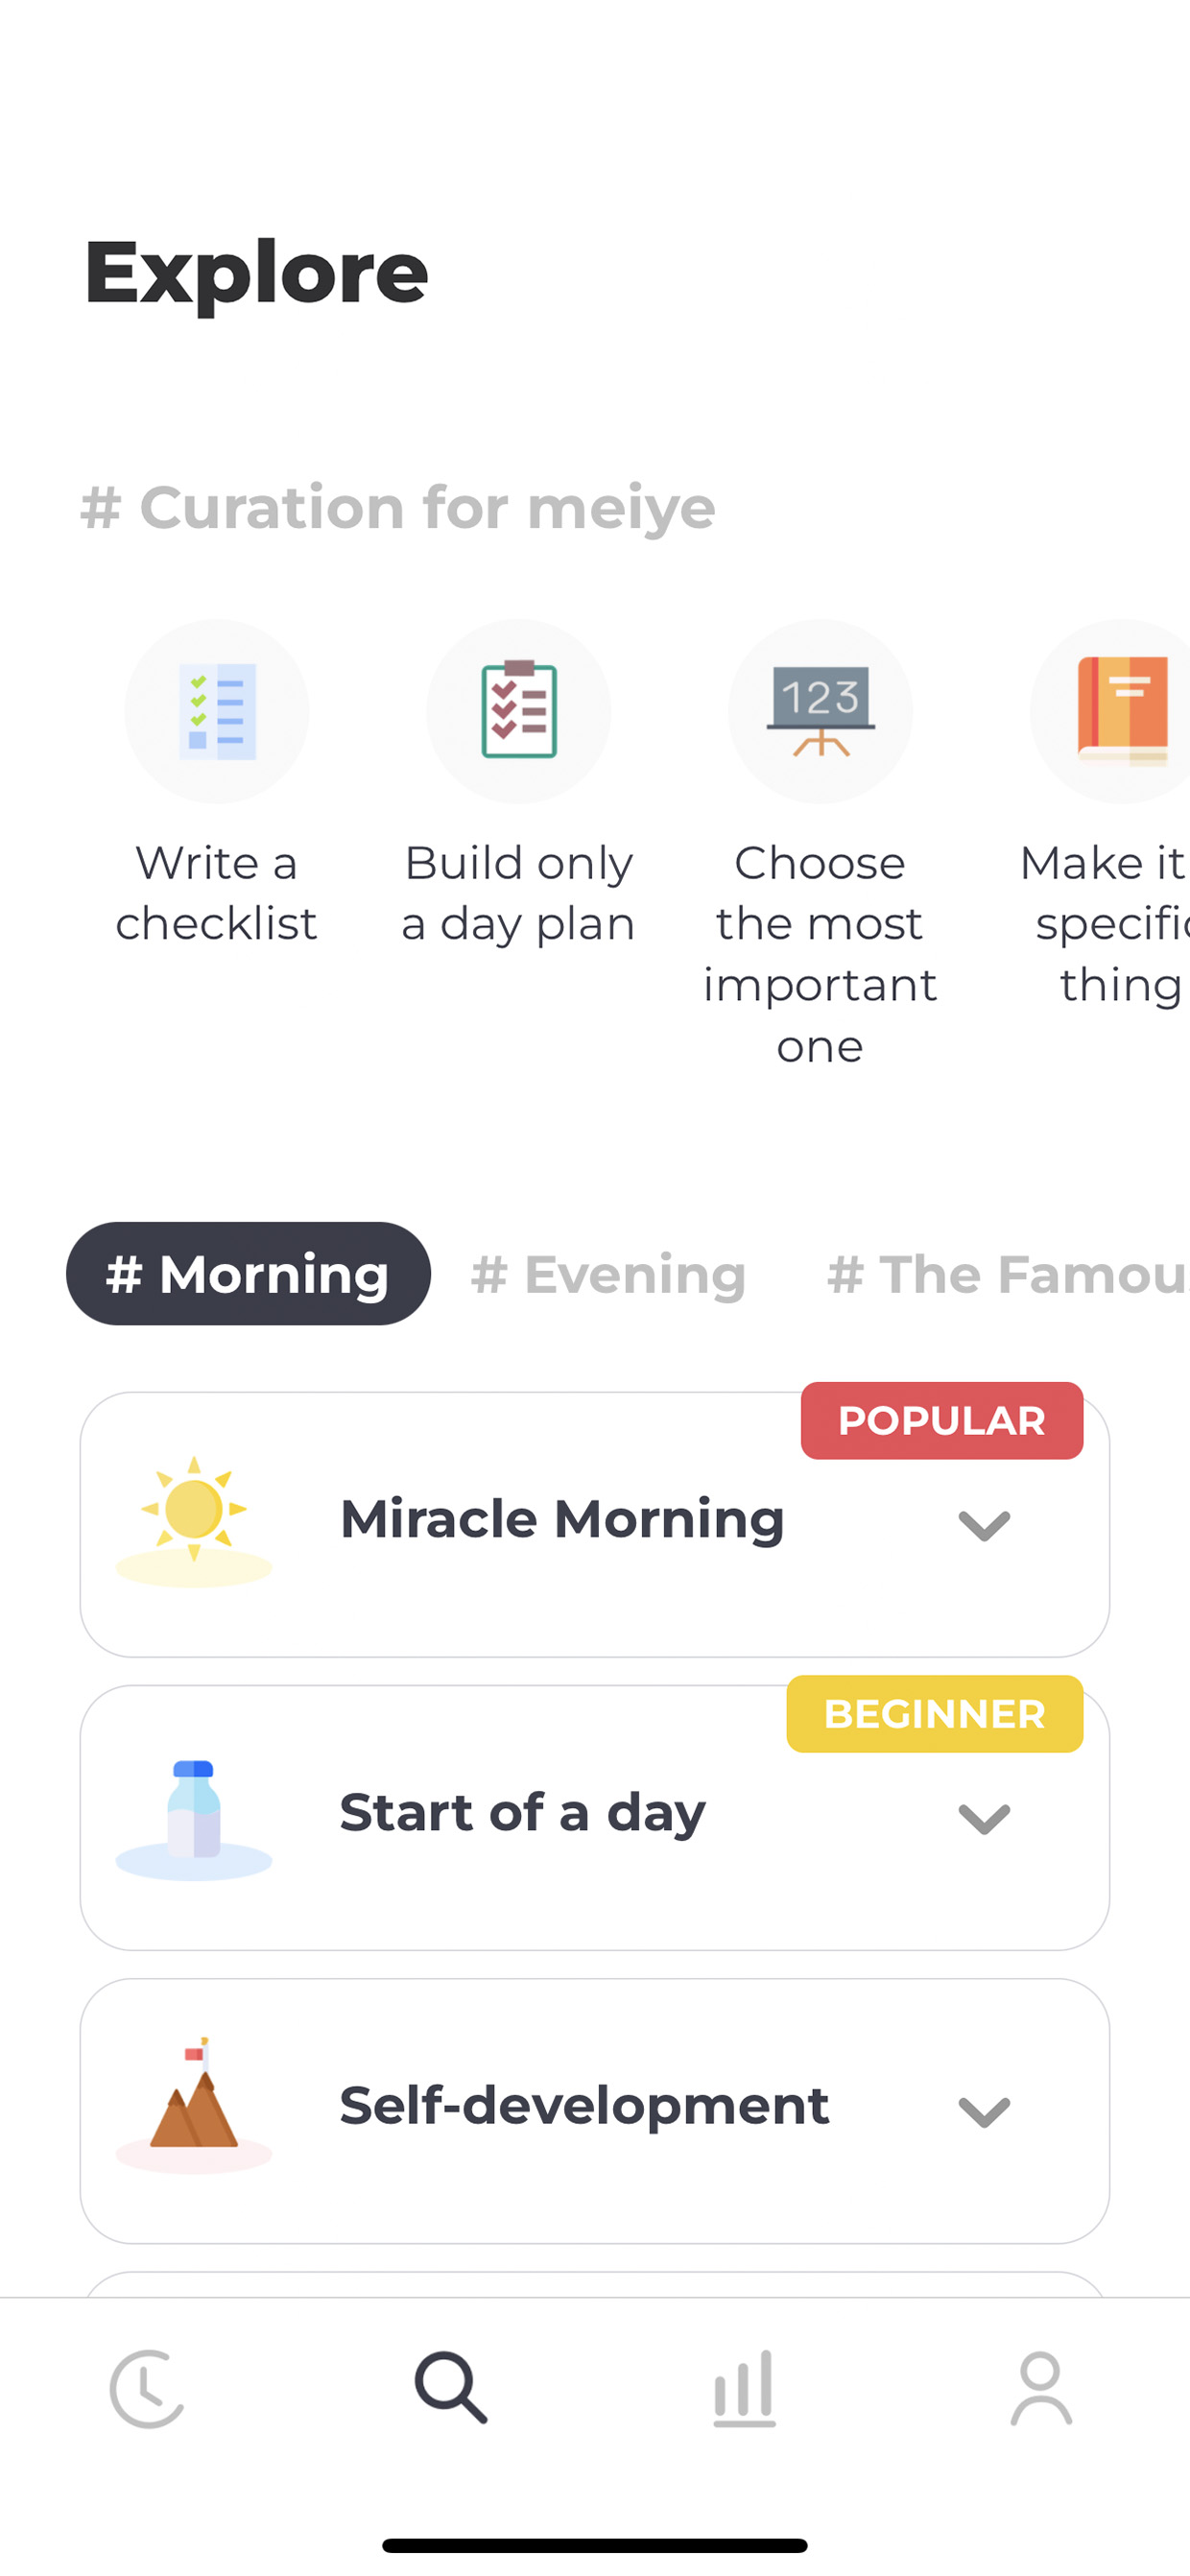Expand the Self-development chevron
Viewport: 1190px width, 2576px height.
pos(984,2111)
